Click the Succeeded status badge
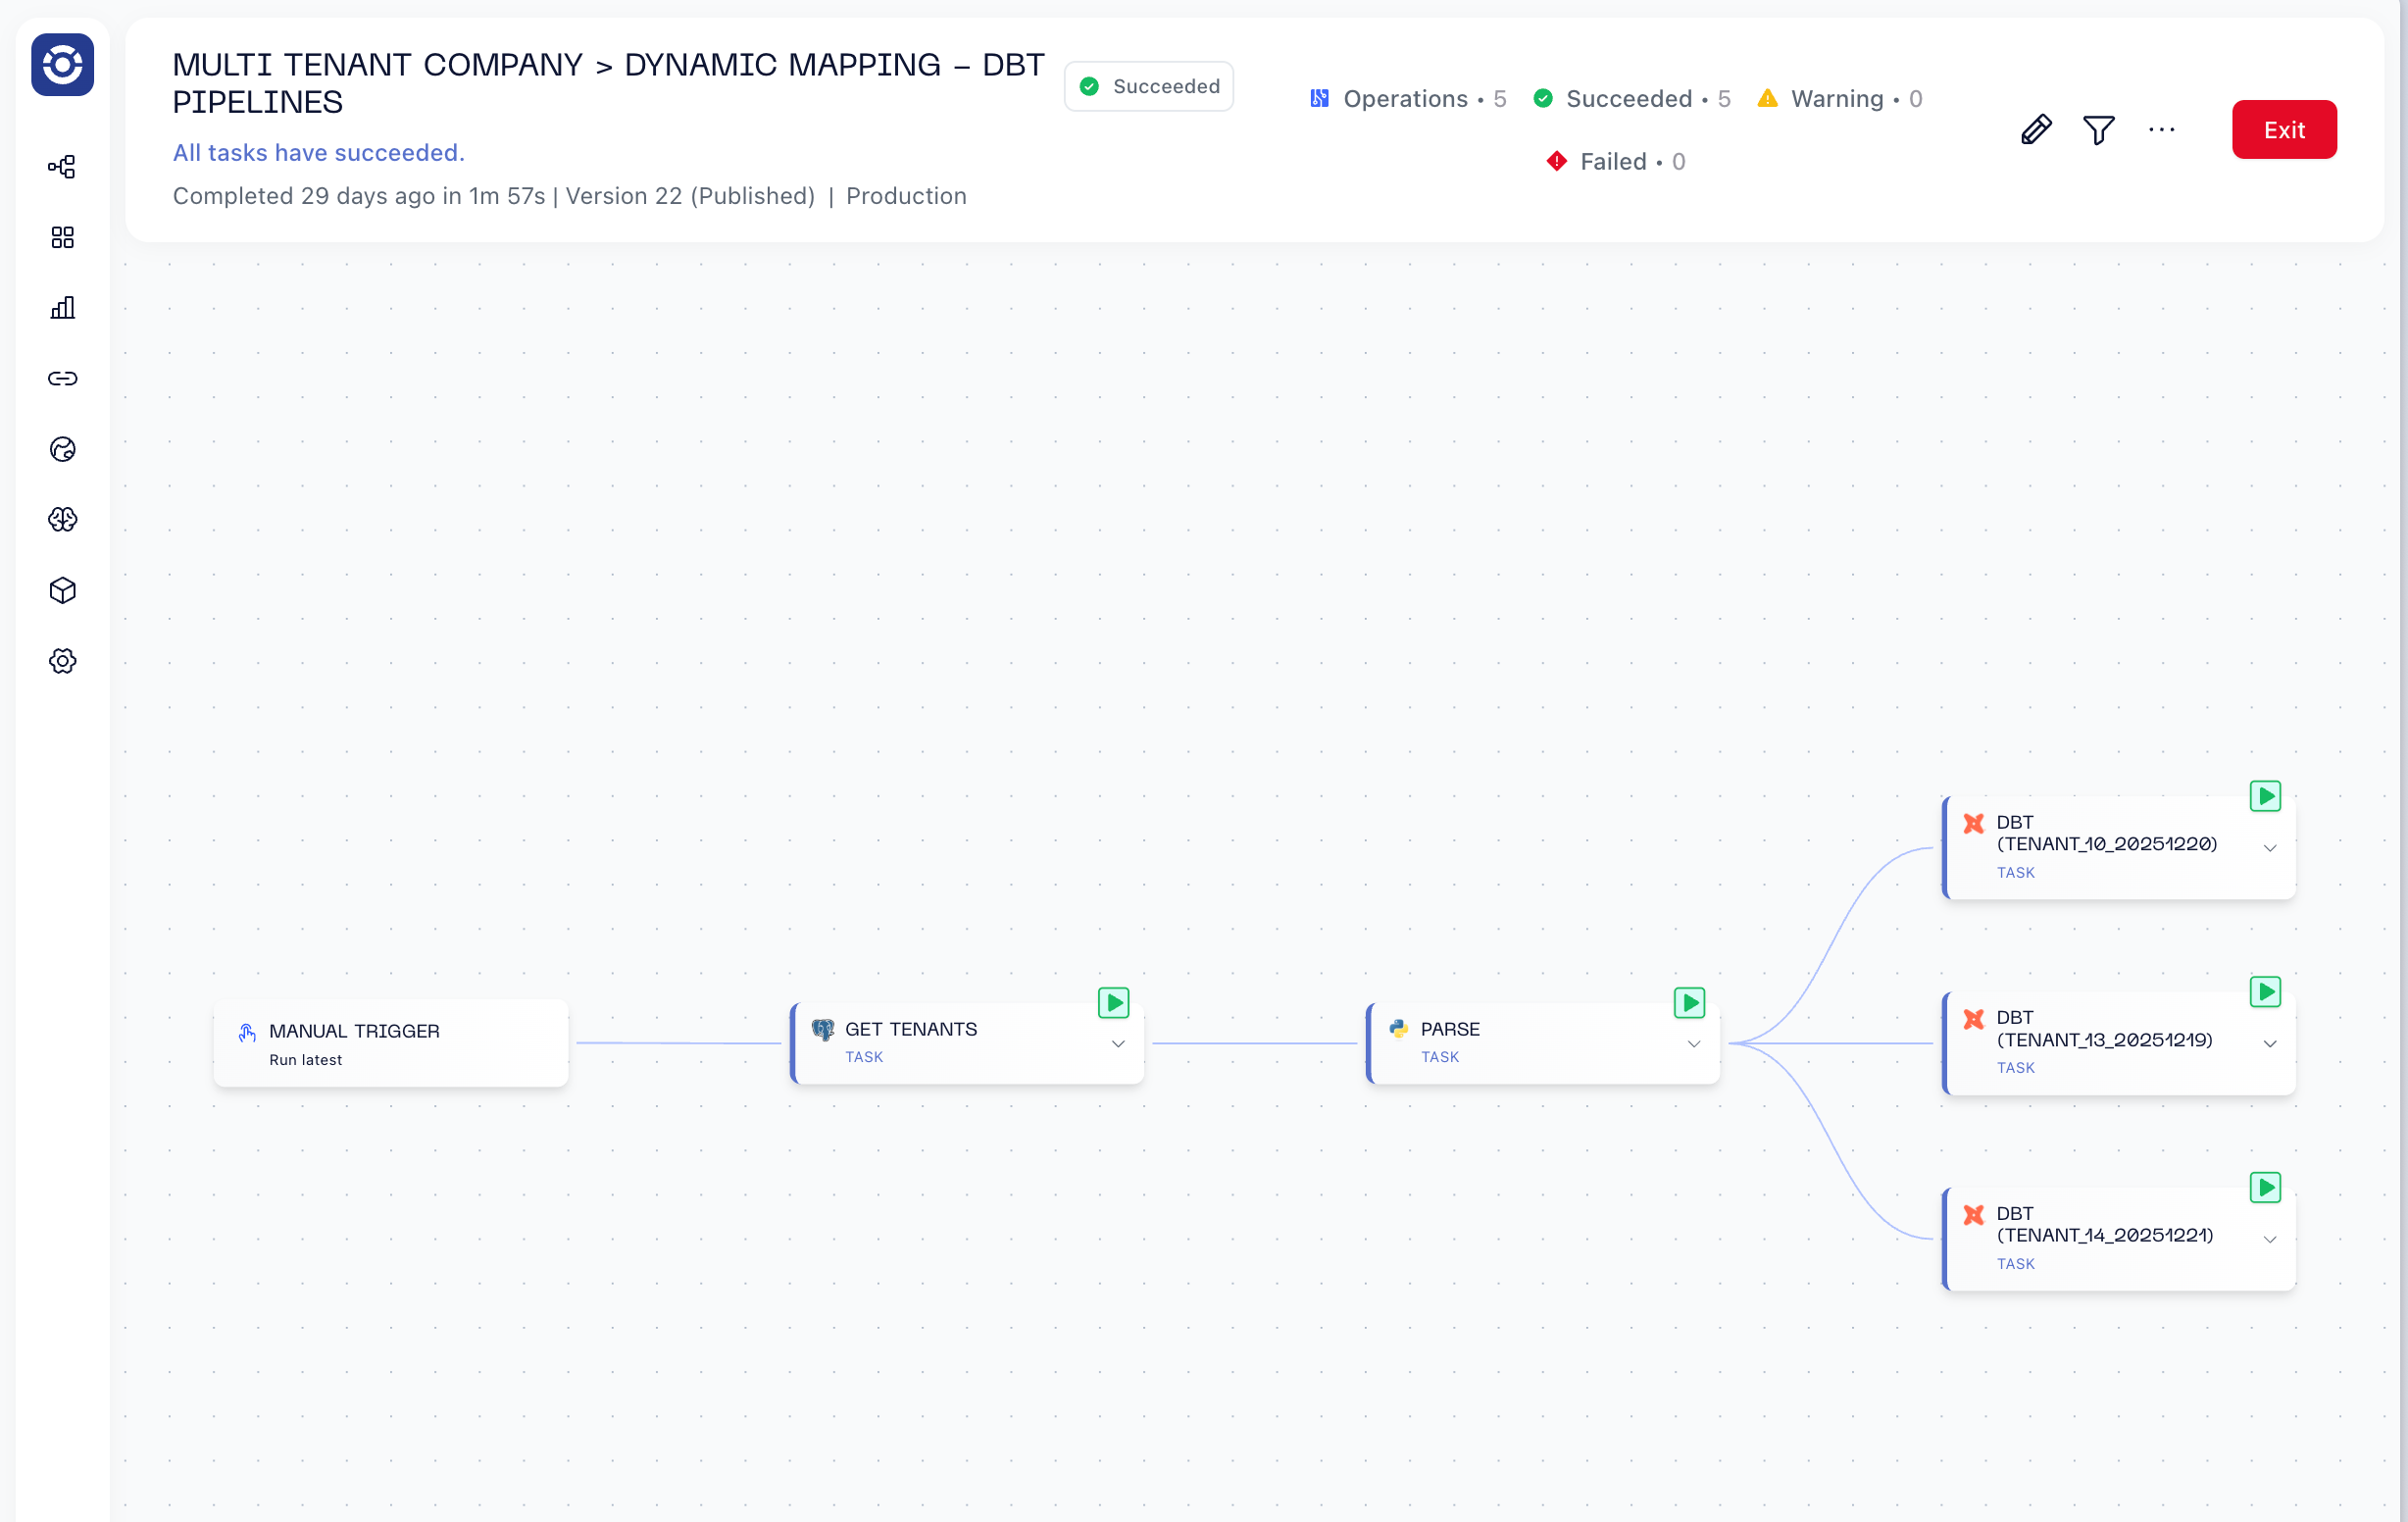Viewport: 2408px width, 1522px height. coord(1149,87)
